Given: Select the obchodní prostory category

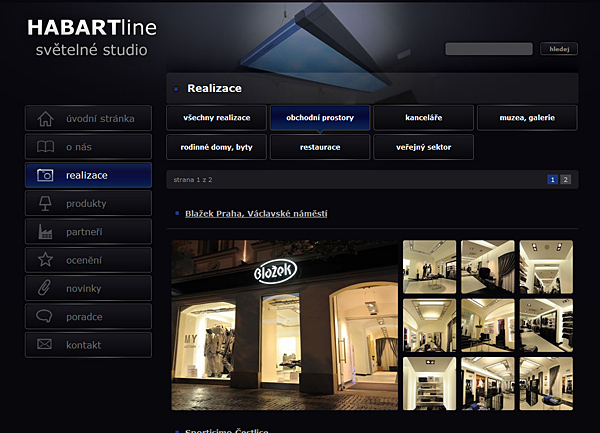Looking at the screenshot, I should tap(320, 118).
